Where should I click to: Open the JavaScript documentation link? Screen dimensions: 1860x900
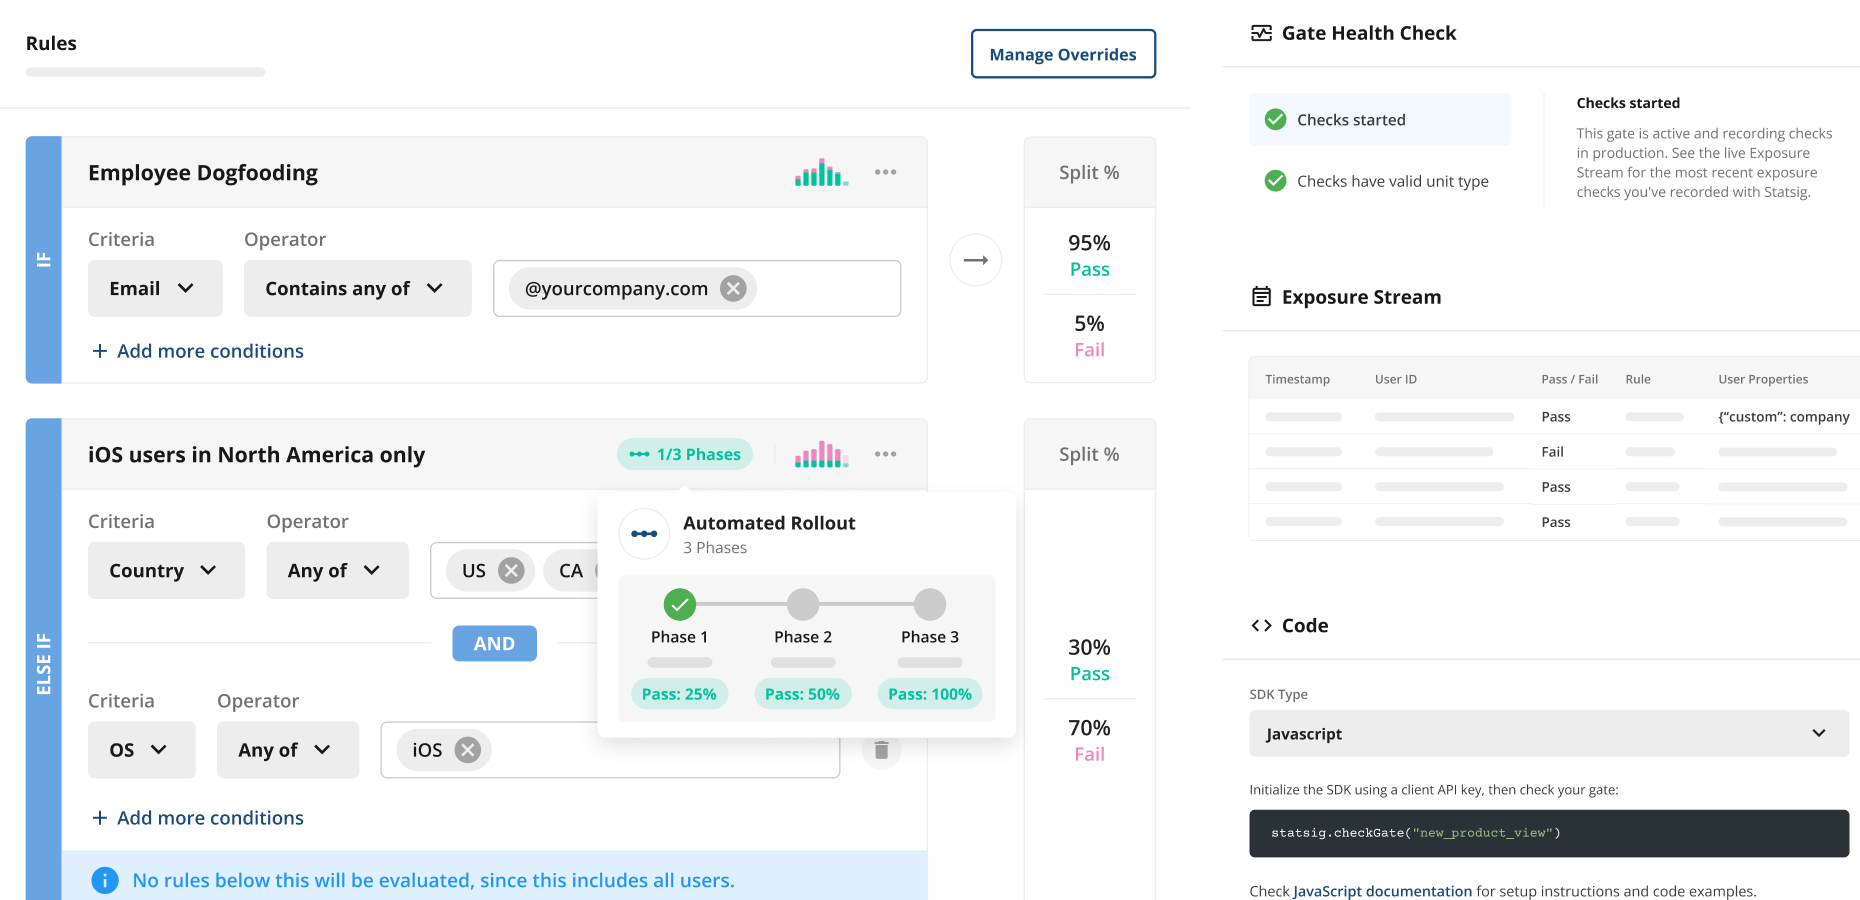(1382, 891)
